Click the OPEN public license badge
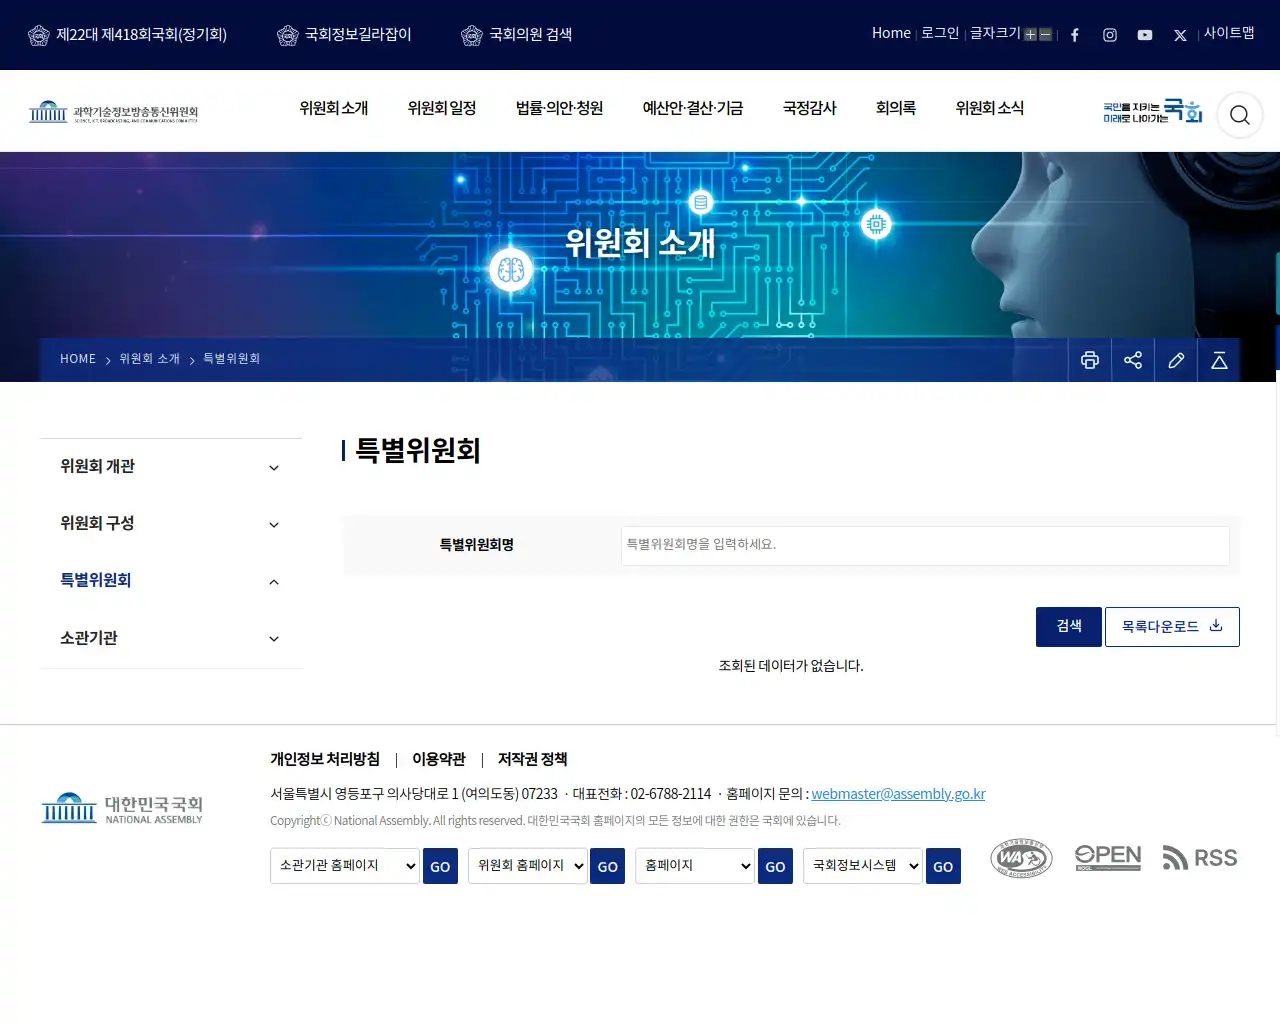The width and height of the screenshot is (1280, 1024). (x=1108, y=858)
